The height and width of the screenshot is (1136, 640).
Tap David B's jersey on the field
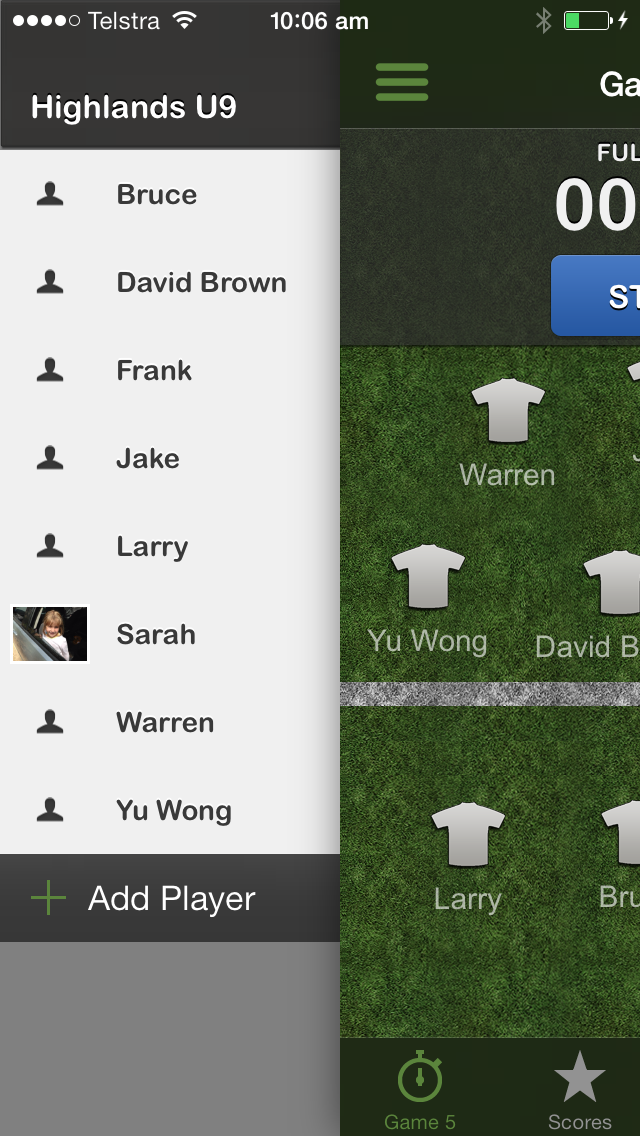click(612, 582)
